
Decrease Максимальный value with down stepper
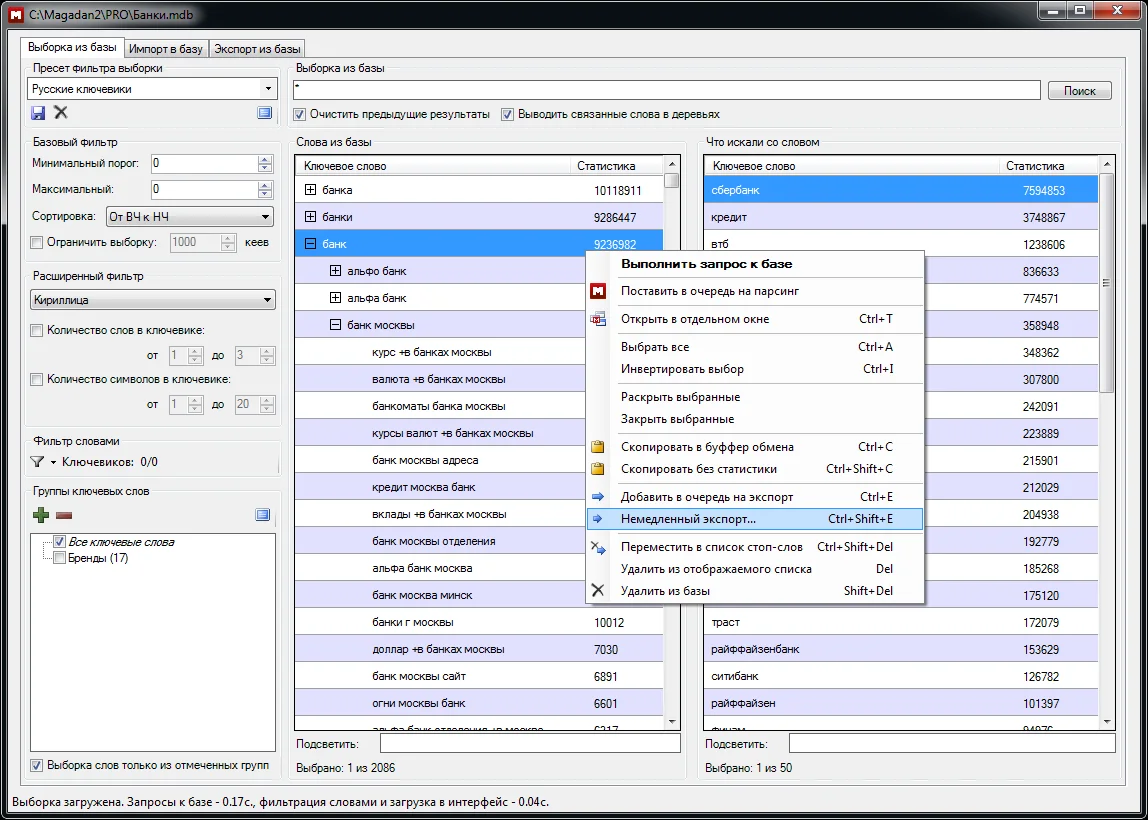point(265,194)
